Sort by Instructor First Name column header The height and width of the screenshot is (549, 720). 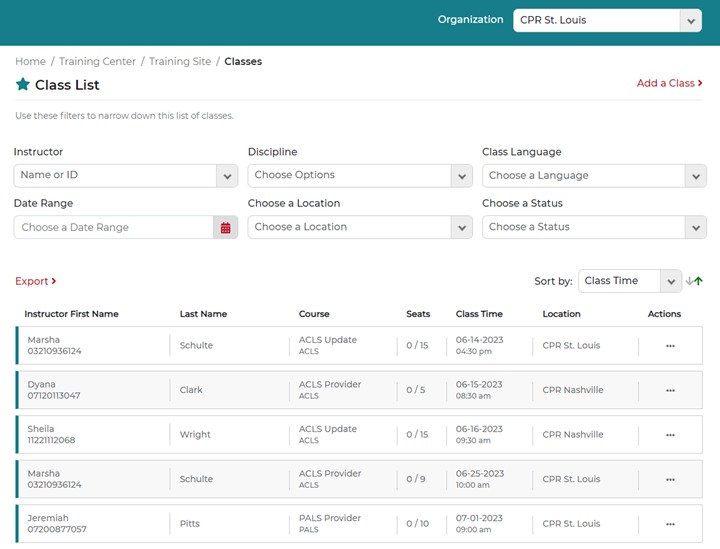(71, 314)
